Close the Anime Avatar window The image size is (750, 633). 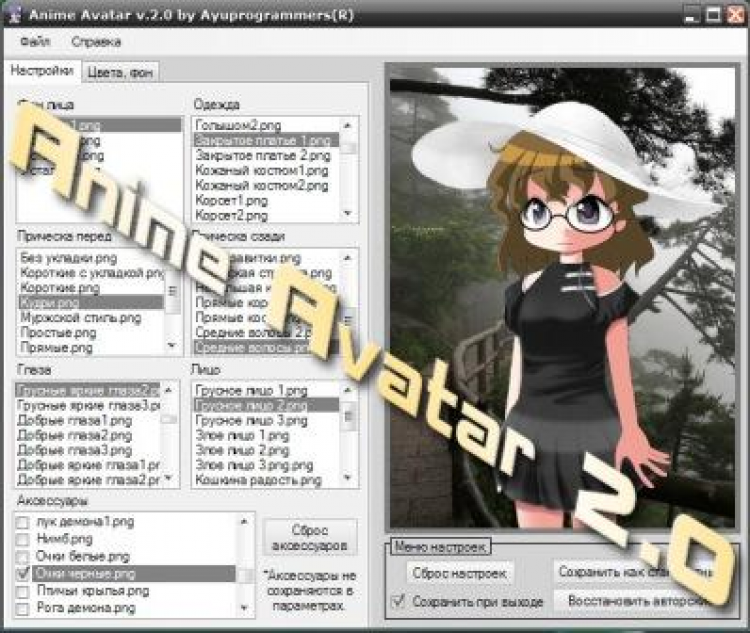[x=736, y=15]
